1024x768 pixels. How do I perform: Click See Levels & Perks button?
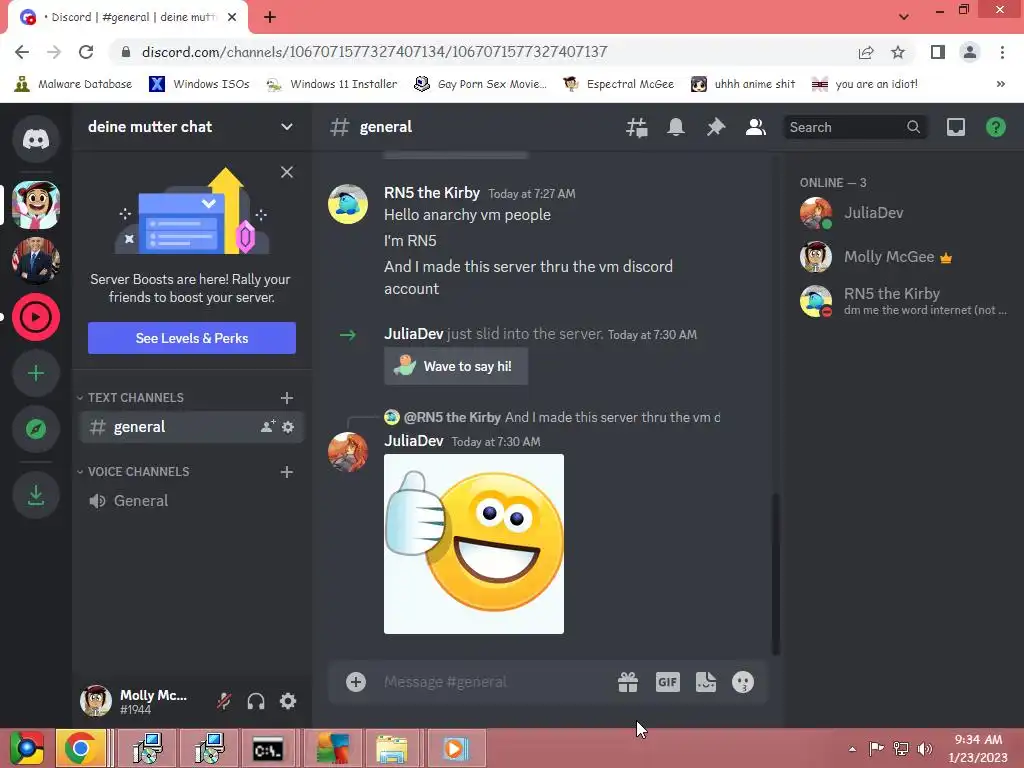point(191,338)
